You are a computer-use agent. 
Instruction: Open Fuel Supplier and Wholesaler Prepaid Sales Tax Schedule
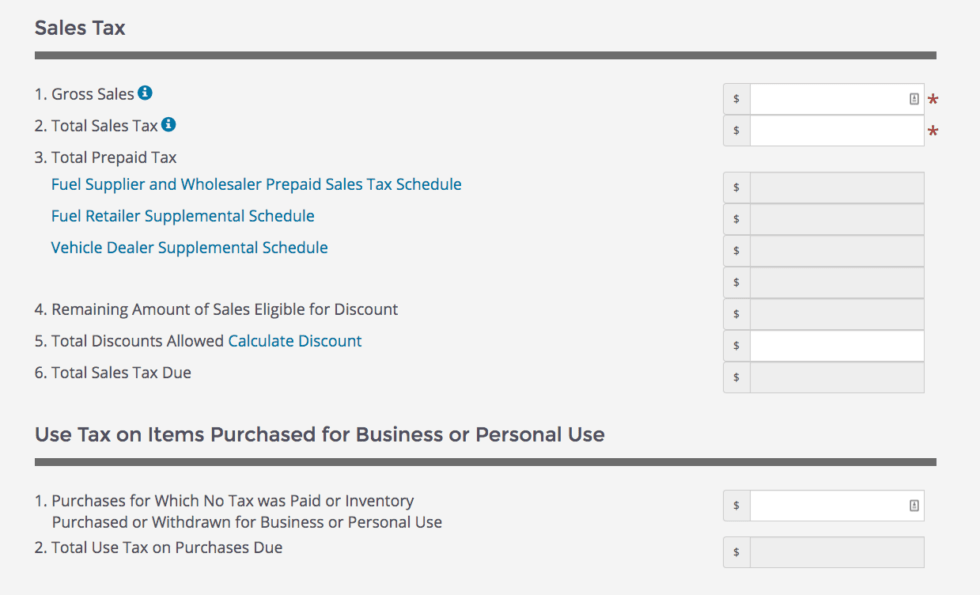(x=256, y=184)
